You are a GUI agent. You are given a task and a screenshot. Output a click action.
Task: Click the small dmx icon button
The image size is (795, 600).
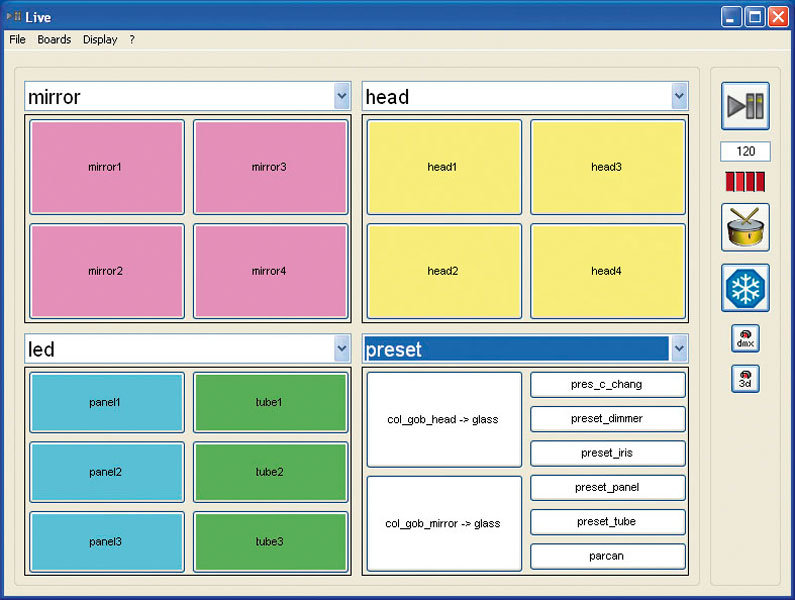pyautogui.click(x=745, y=339)
